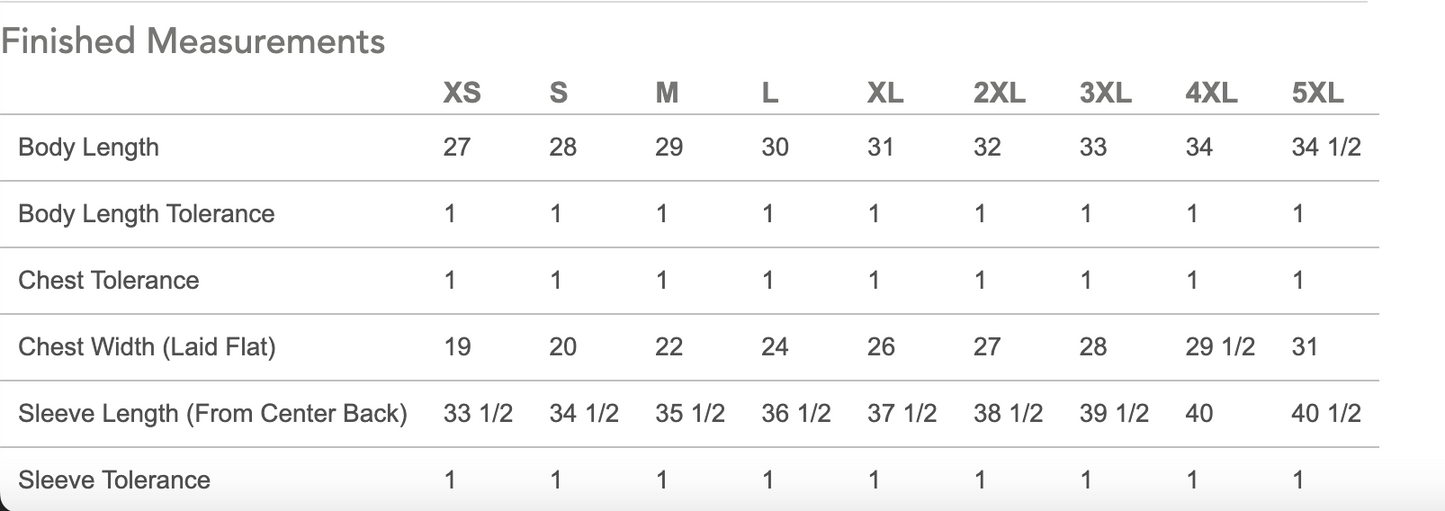Click the Chest Tolerance row label

[x=108, y=280]
